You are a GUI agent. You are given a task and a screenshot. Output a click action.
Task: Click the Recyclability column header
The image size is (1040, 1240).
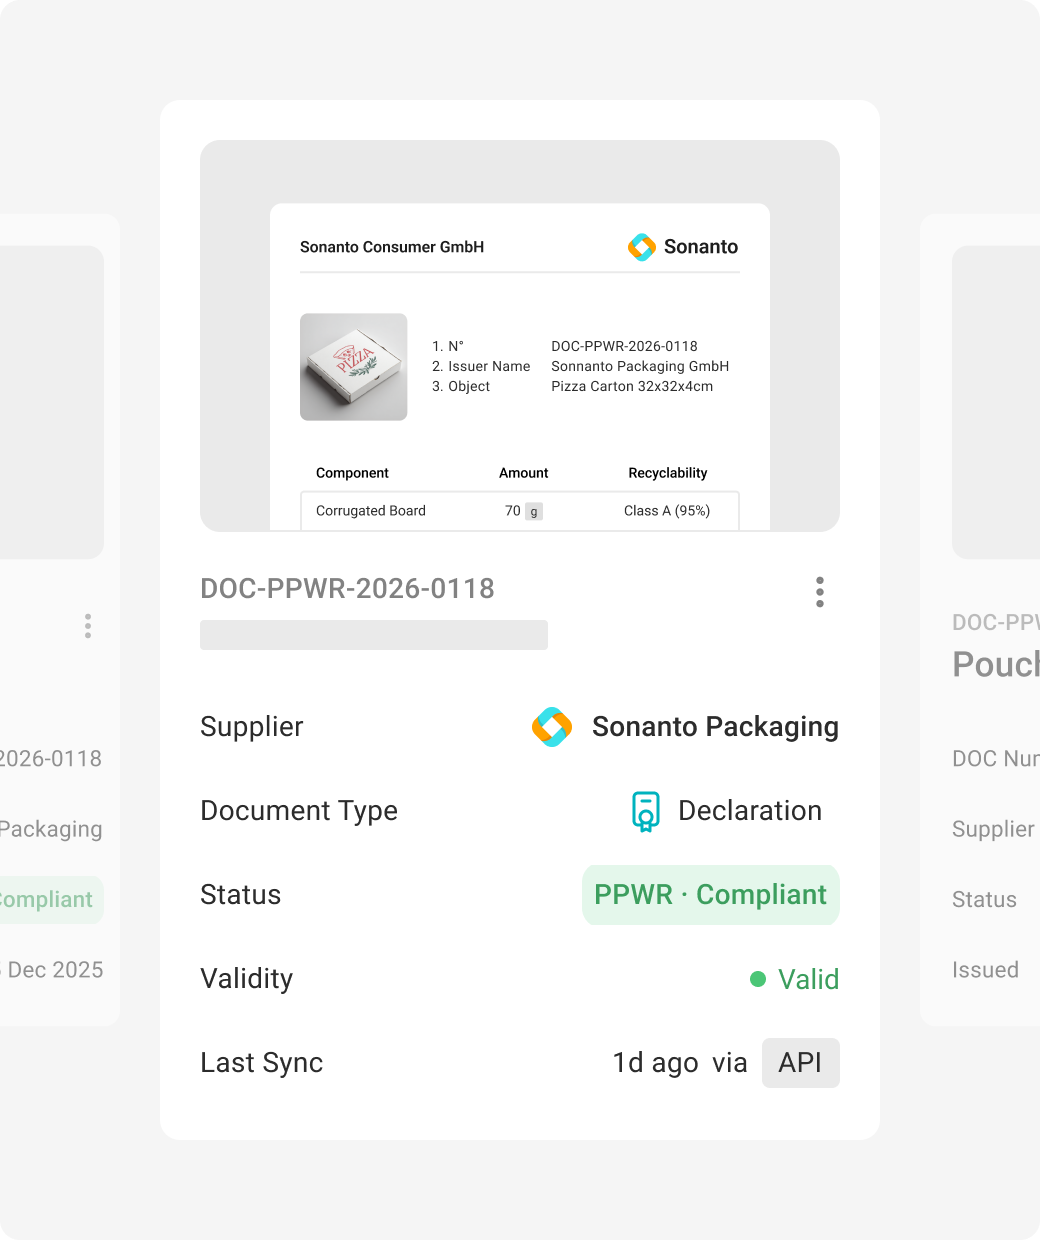tap(667, 473)
